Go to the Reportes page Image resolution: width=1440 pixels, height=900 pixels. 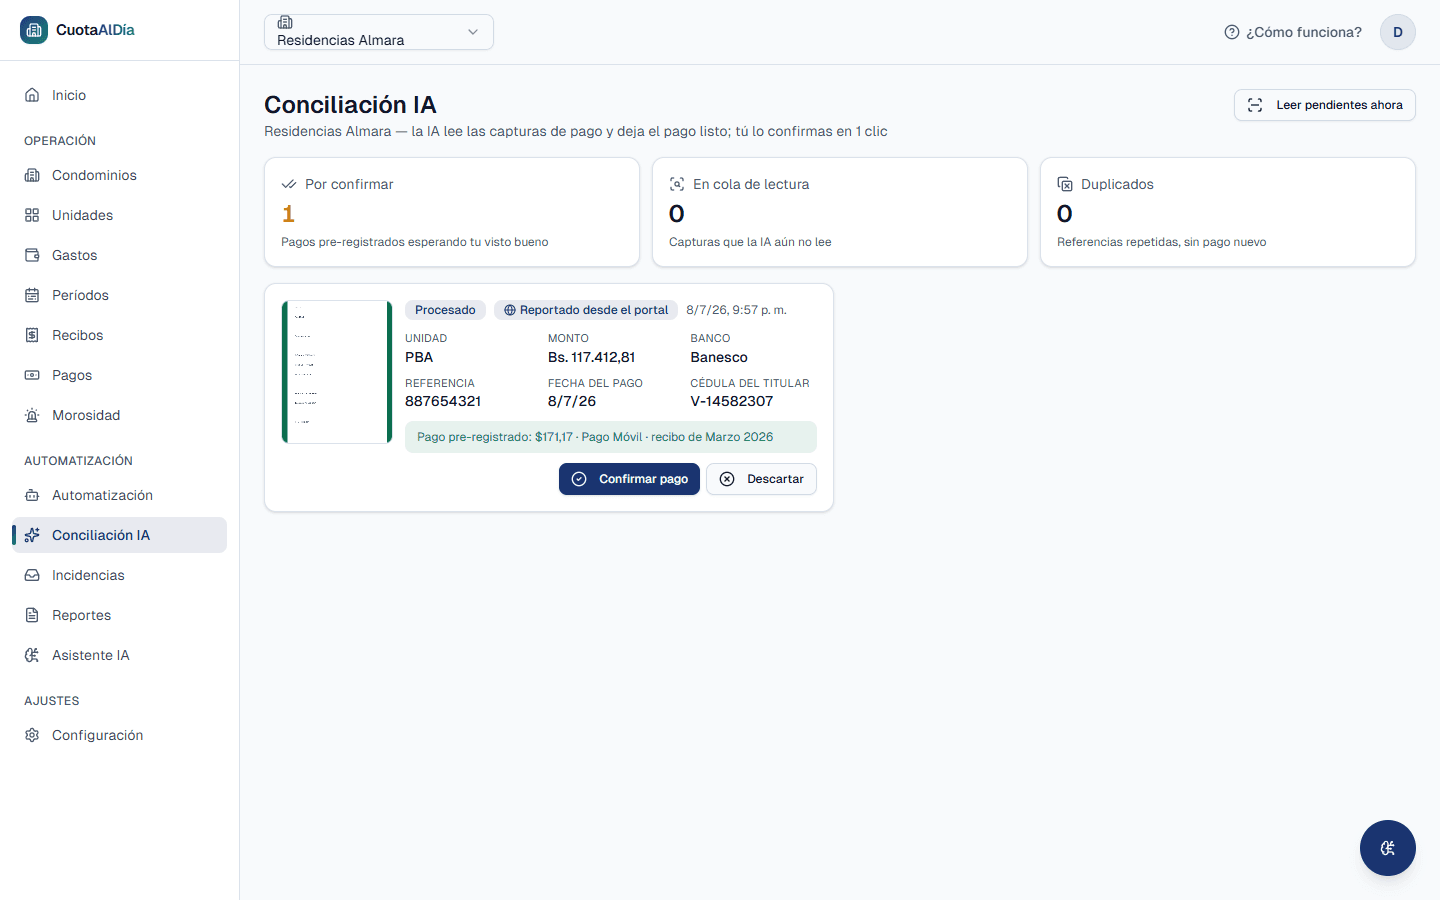tap(119, 615)
